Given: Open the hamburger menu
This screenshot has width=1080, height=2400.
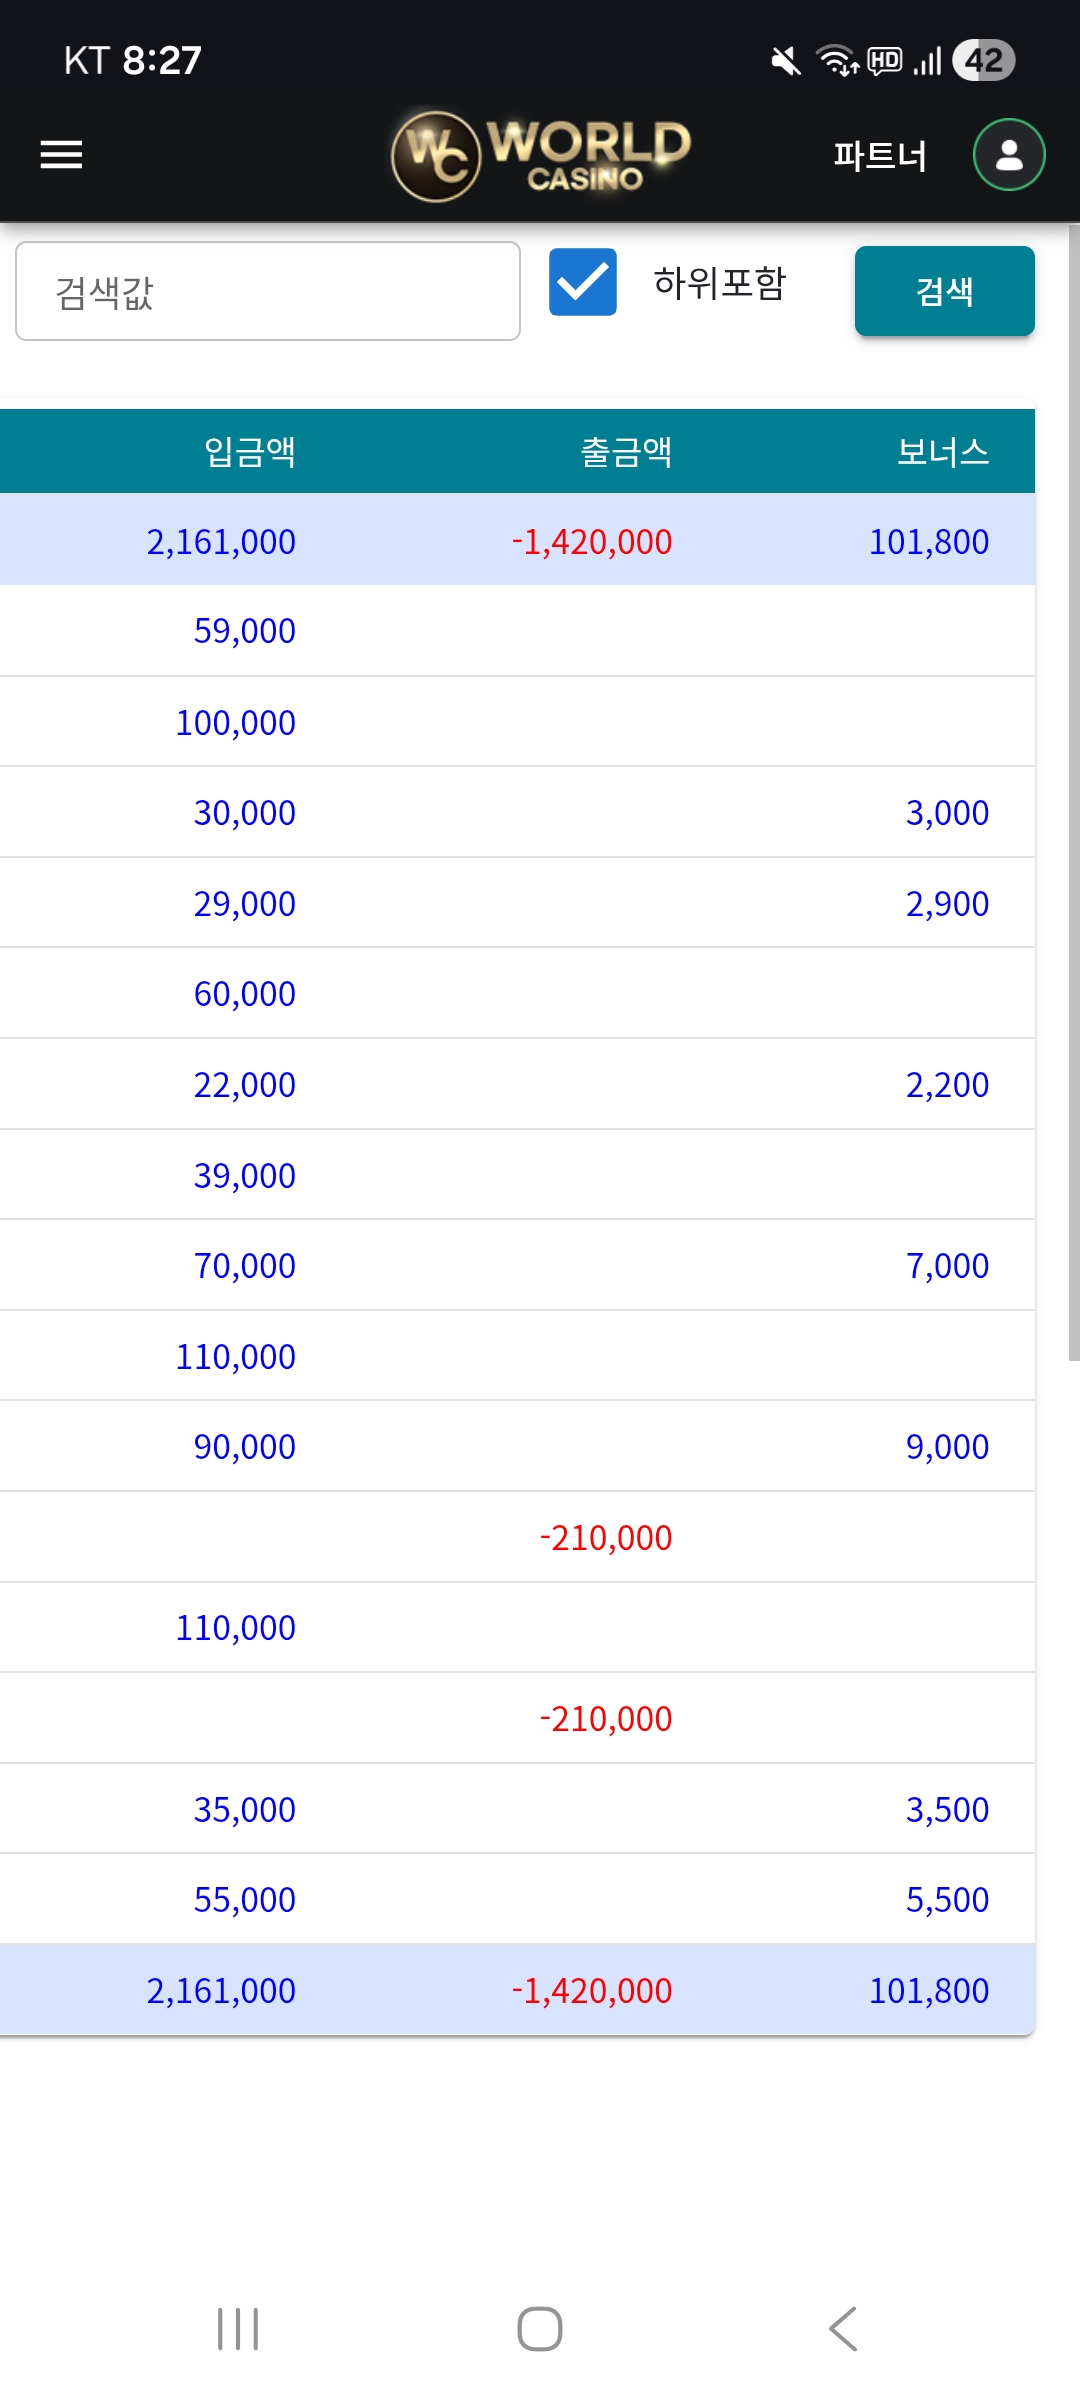Looking at the screenshot, I should [x=61, y=155].
